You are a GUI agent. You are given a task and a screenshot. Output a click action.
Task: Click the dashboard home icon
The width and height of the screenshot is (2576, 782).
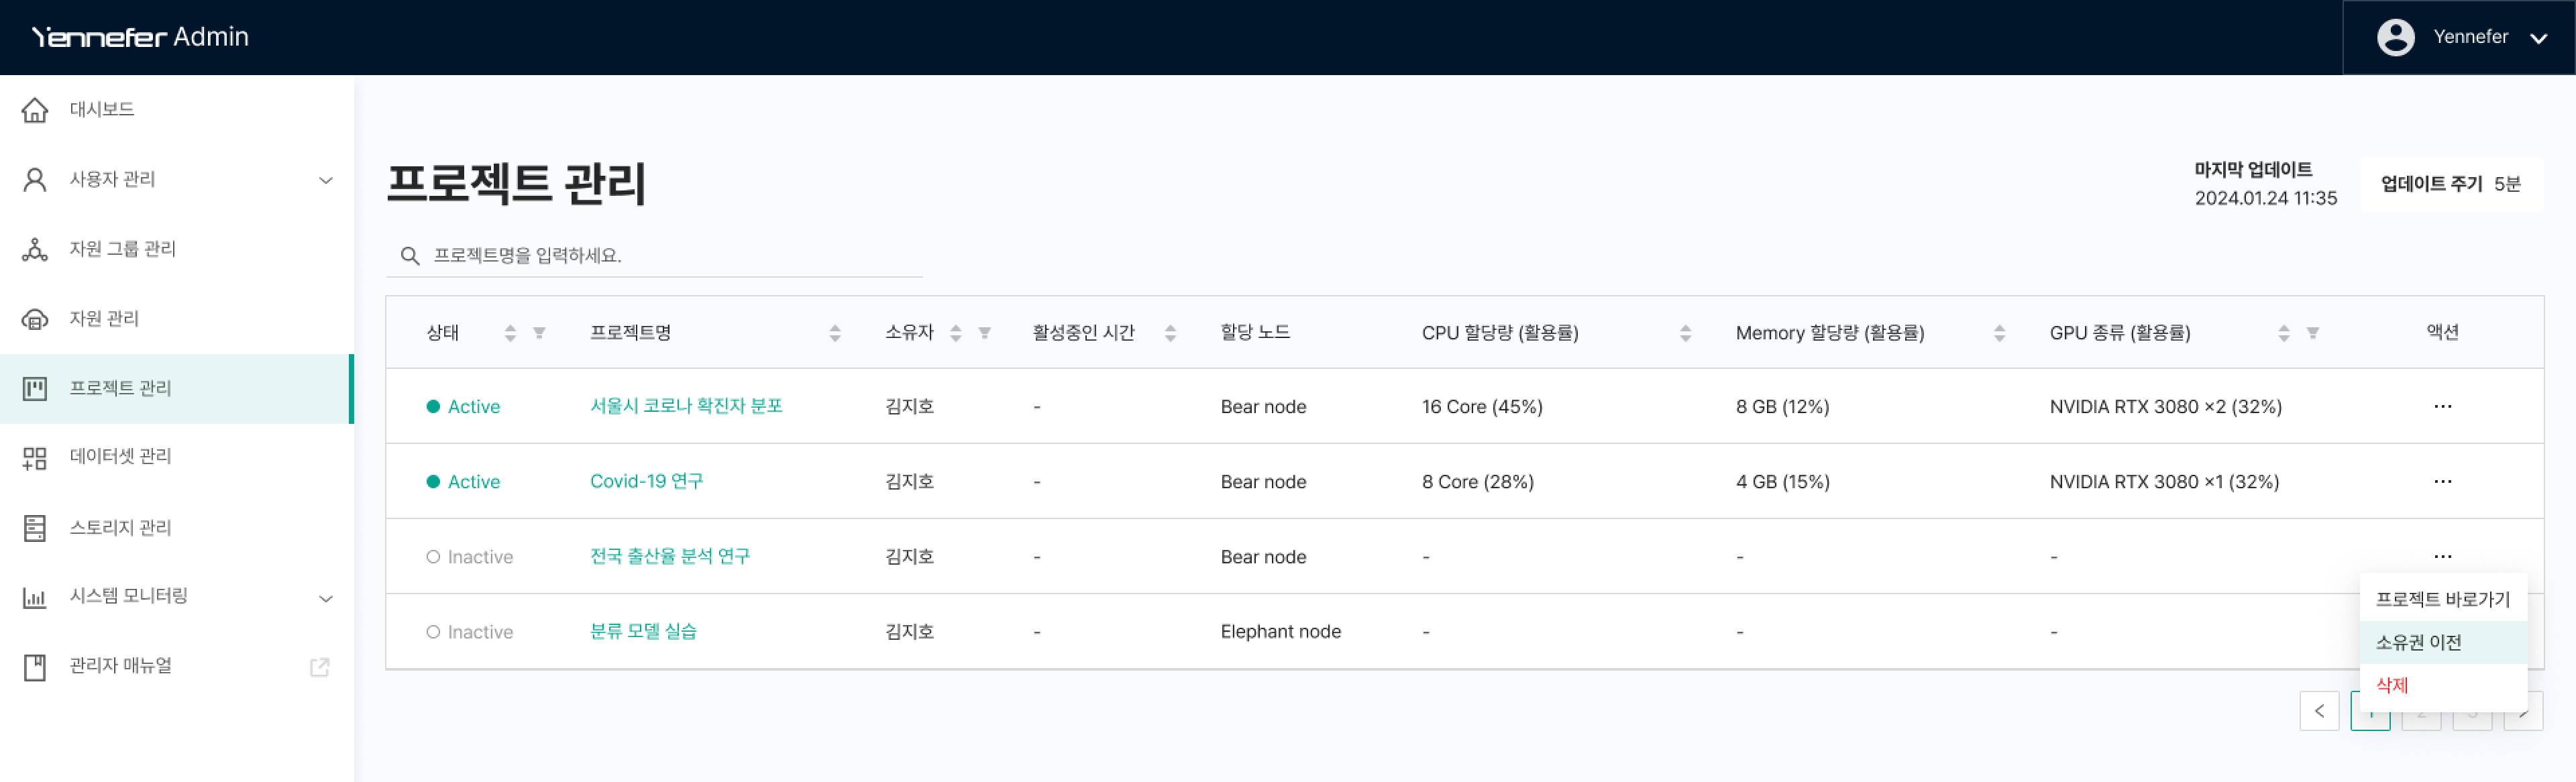(x=35, y=110)
